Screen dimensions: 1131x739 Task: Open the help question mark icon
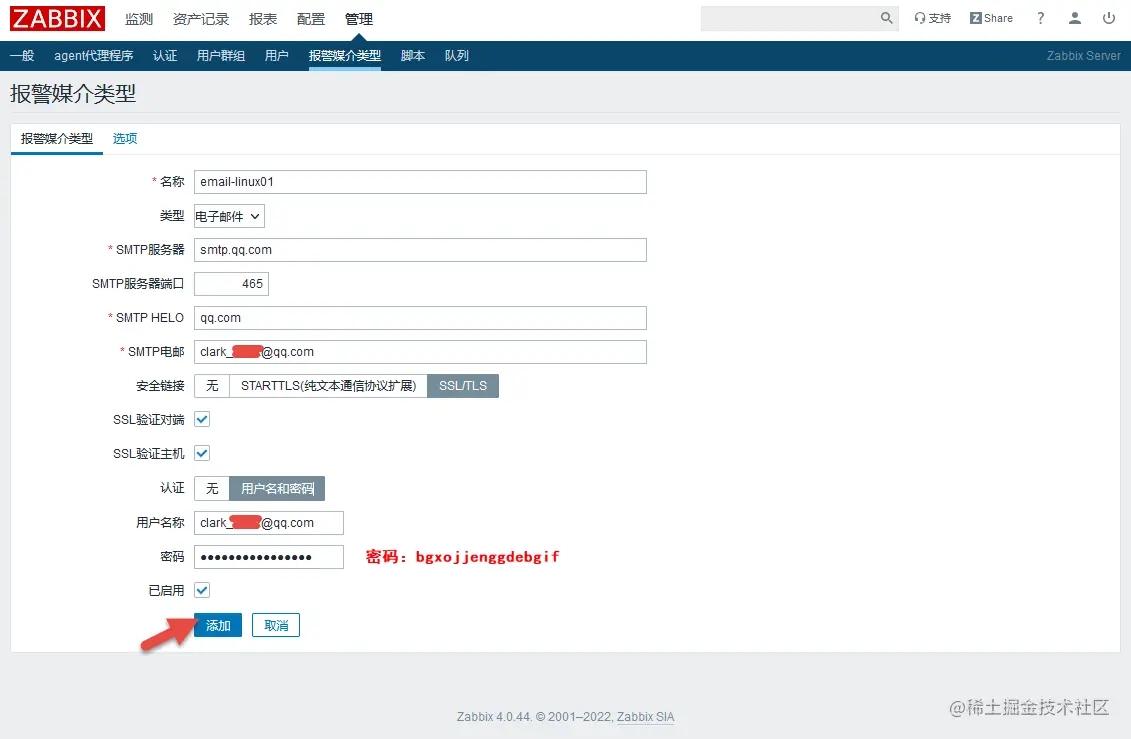click(1040, 18)
